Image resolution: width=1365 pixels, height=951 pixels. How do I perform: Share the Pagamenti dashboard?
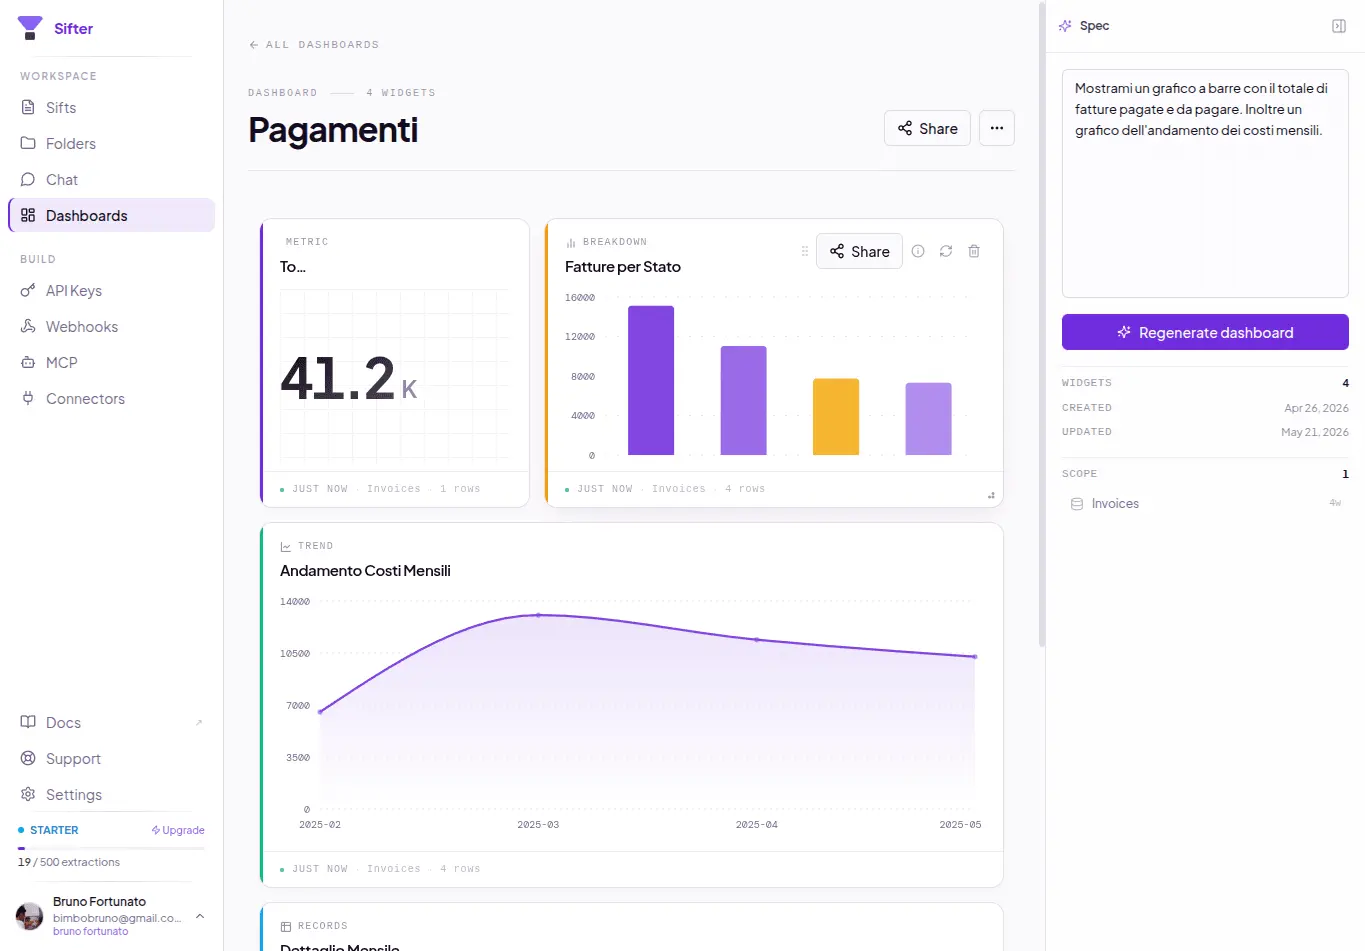[927, 128]
